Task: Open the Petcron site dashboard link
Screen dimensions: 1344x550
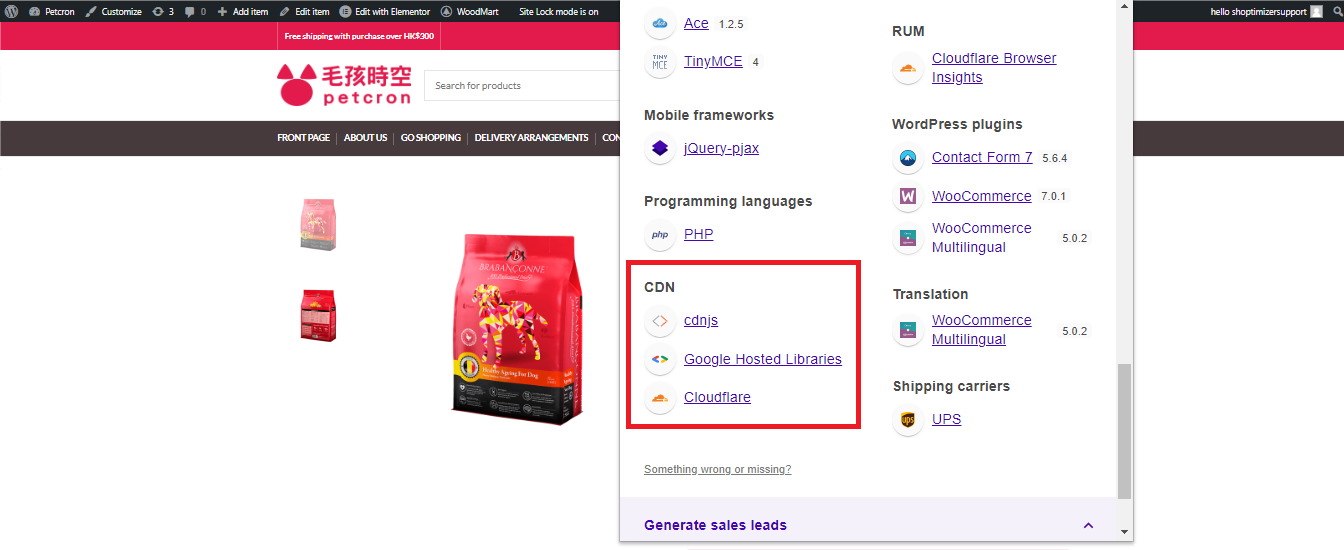Action: coord(52,11)
